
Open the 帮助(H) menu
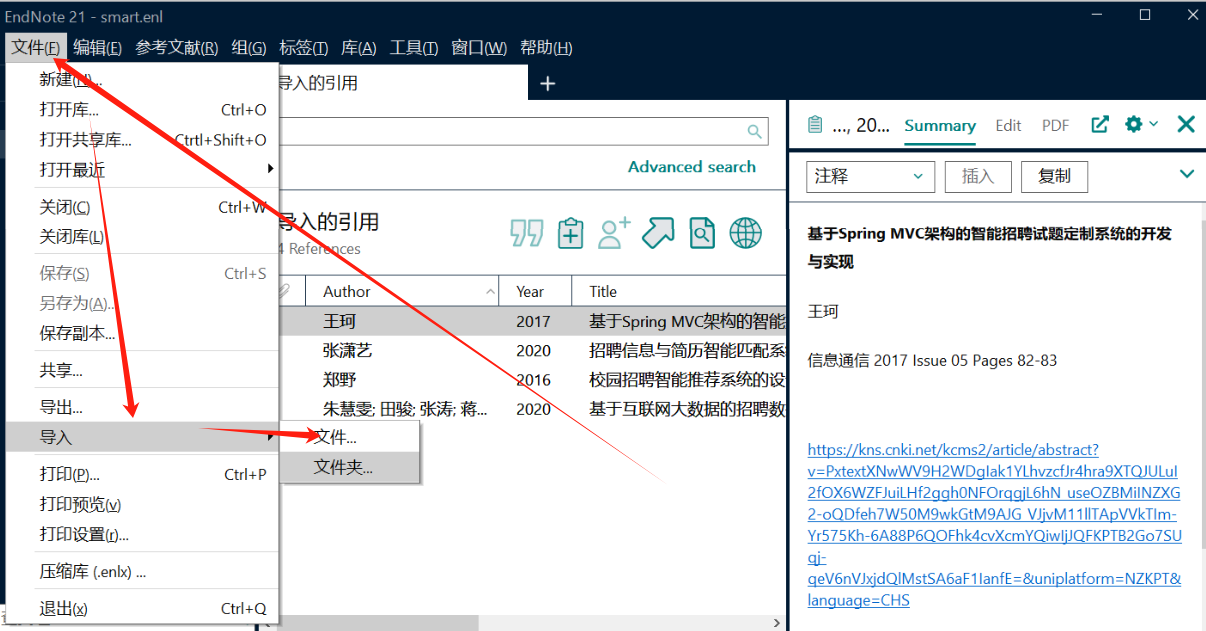pos(546,48)
